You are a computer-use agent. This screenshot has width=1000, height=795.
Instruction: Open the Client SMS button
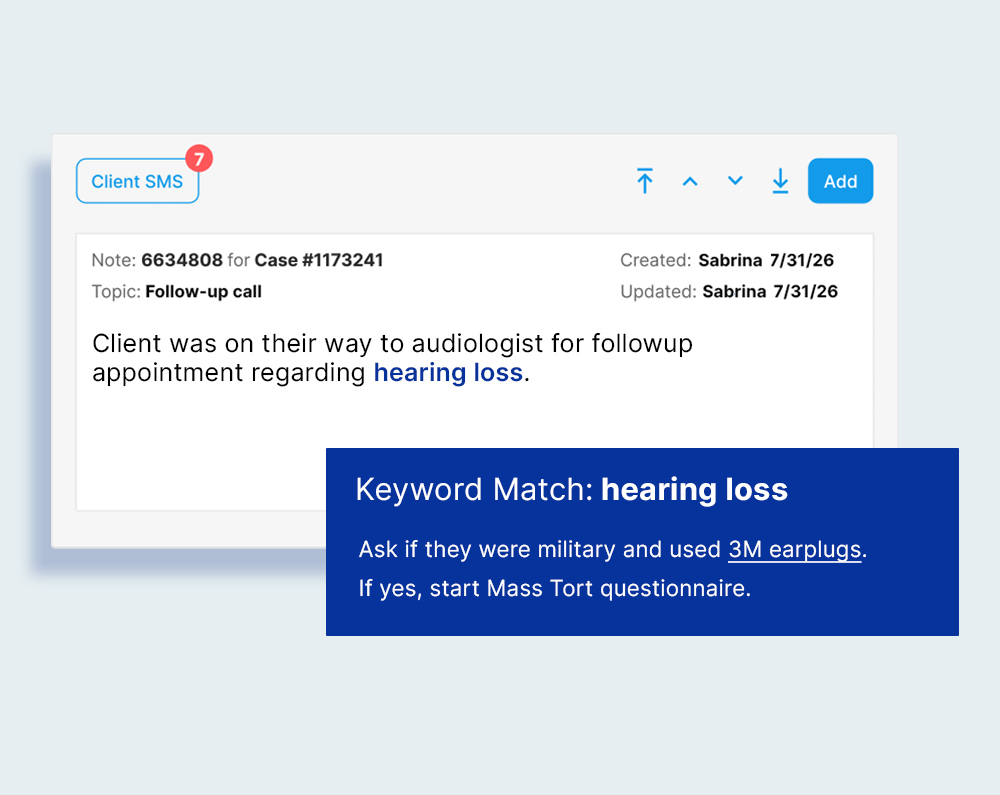[137, 182]
